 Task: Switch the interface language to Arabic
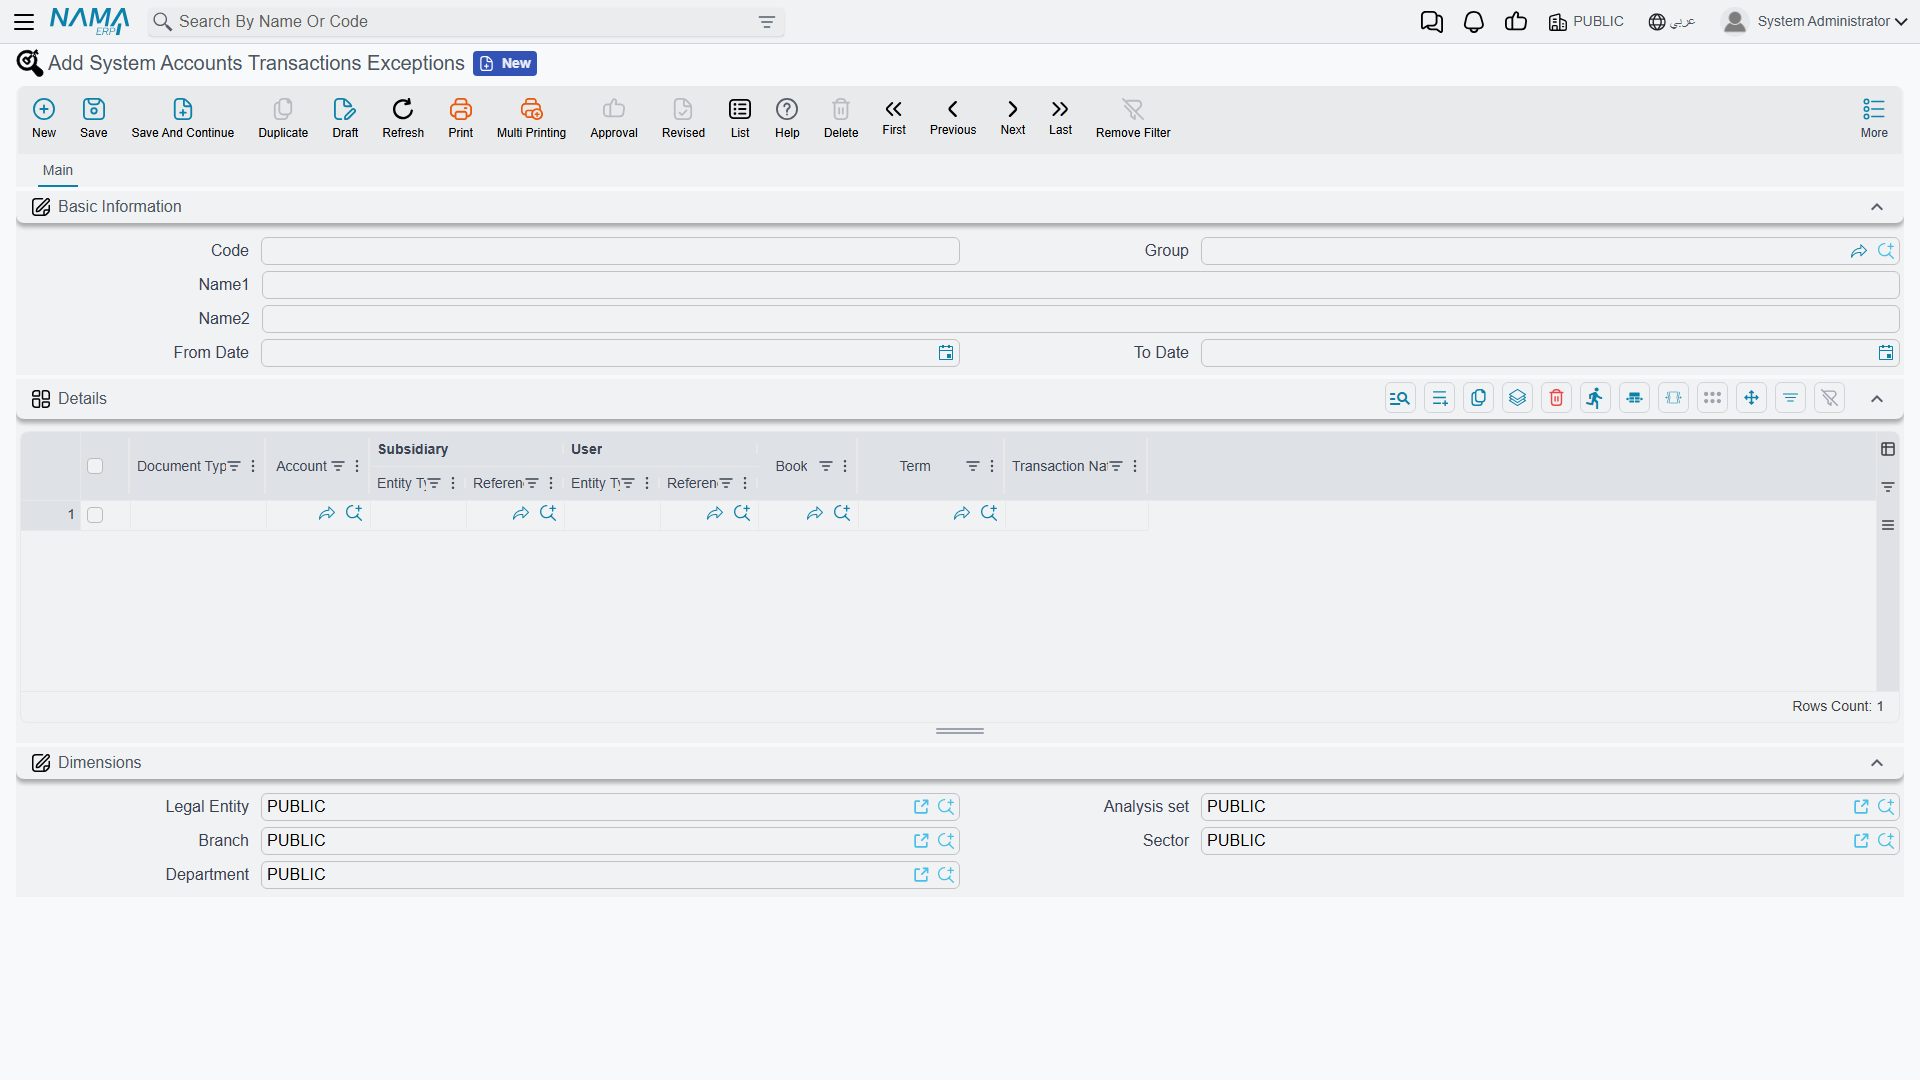(1672, 22)
